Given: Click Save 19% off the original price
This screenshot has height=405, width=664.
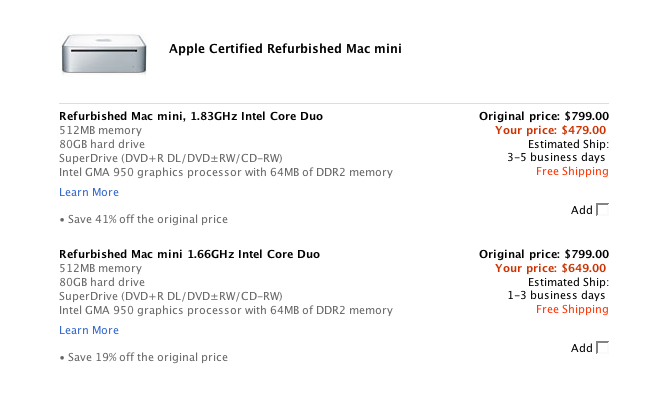Looking at the screenshot, I should [144, 358].
